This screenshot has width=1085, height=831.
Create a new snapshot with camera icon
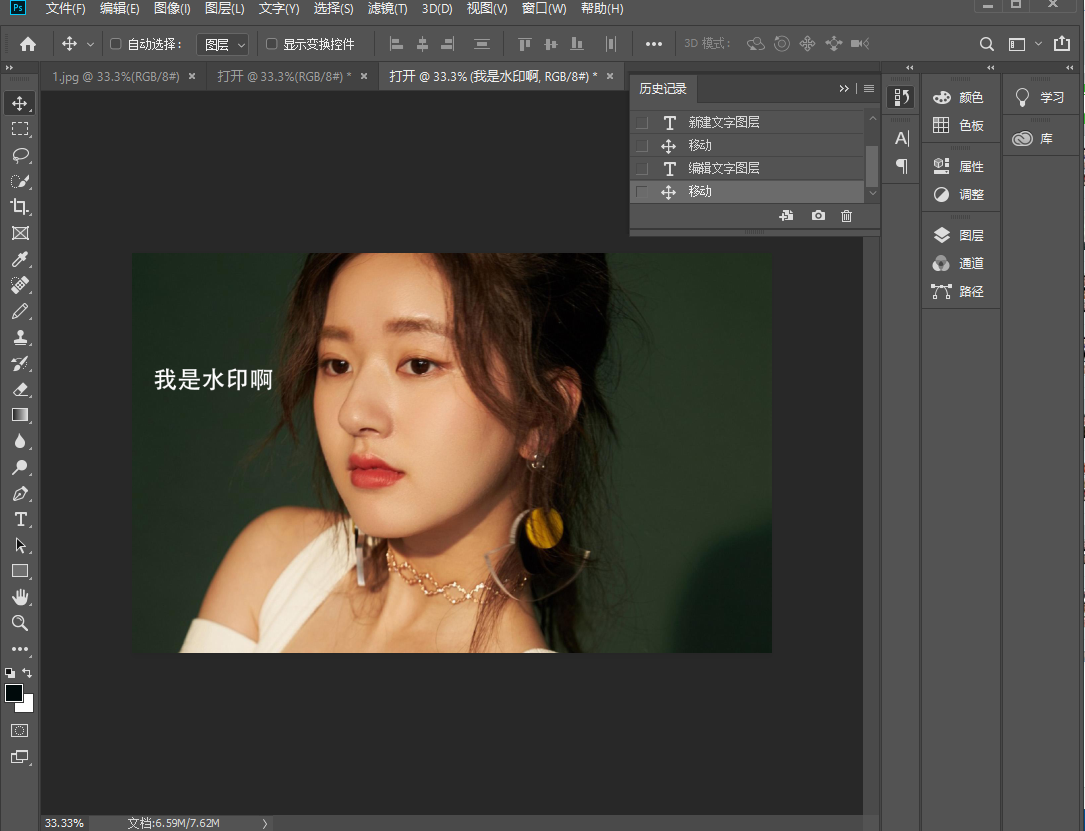point(818,216)
